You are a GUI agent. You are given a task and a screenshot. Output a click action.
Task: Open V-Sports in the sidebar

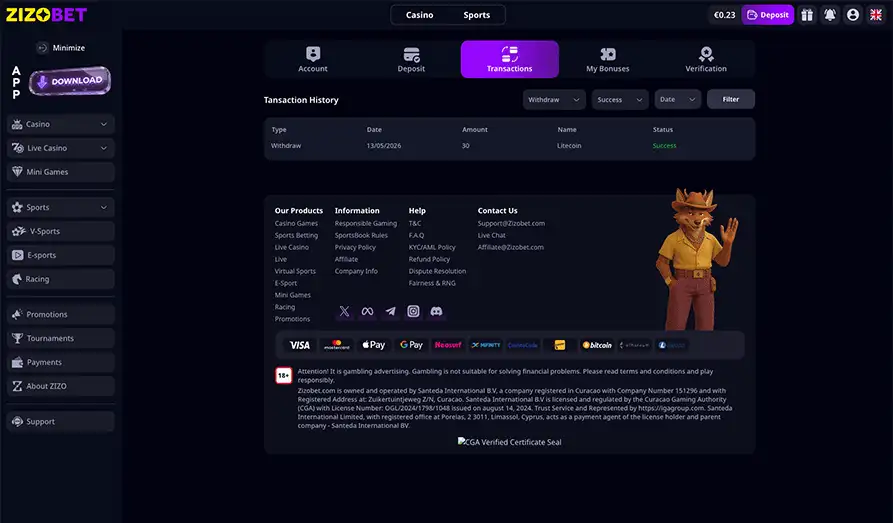click(60, 231)
